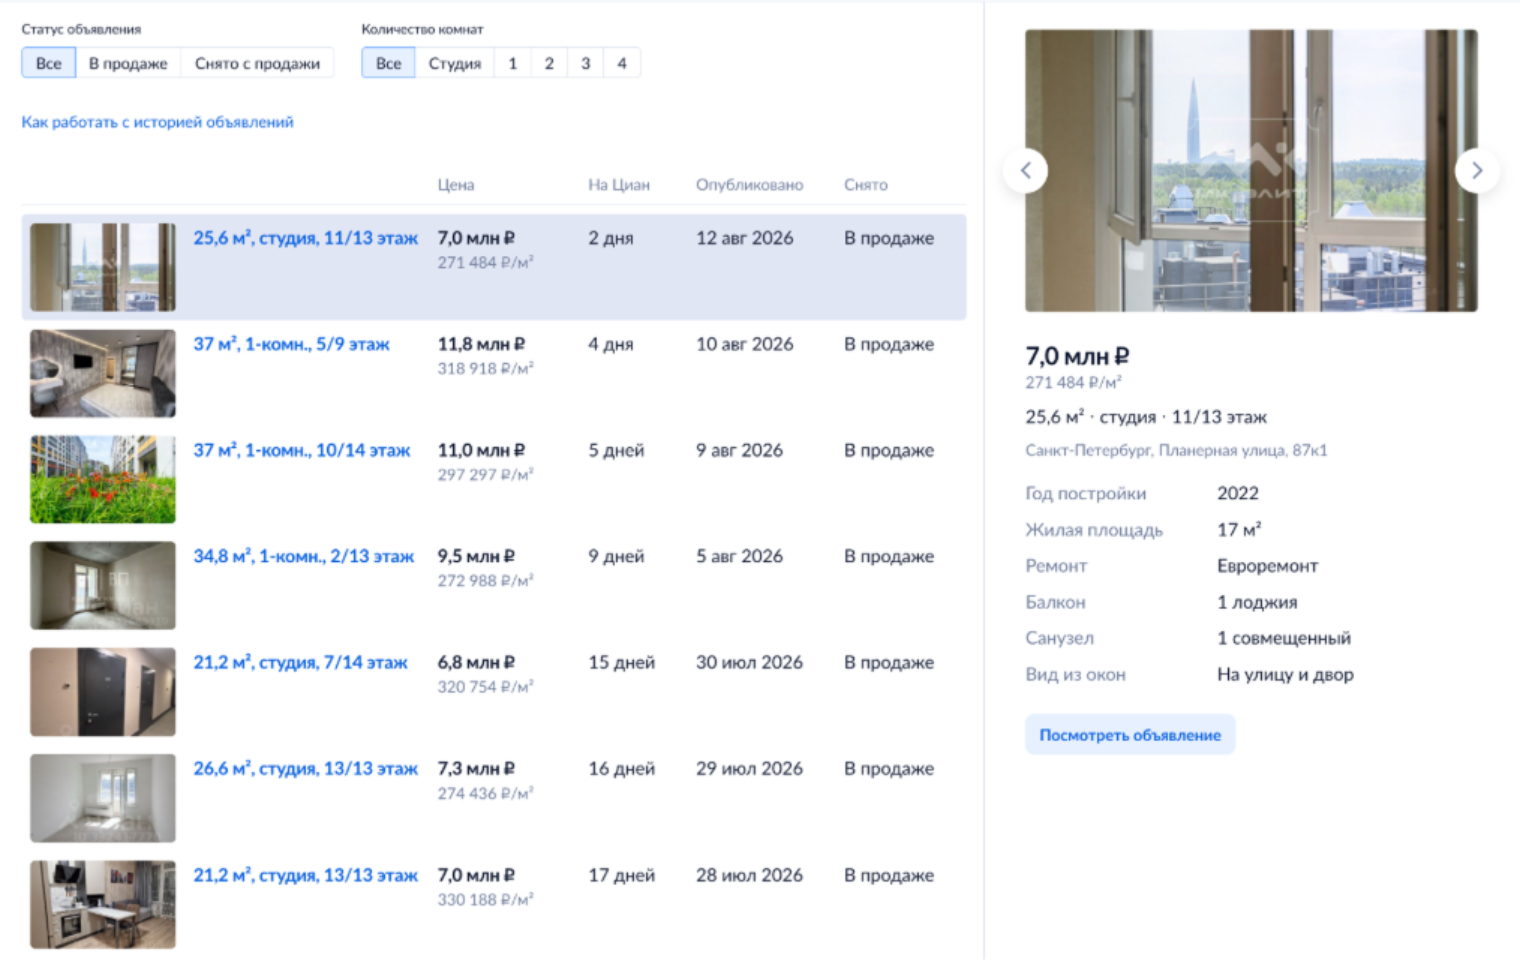Click thumbnail of 26,6 м² 13/13 этаж listing
The height and width of the screenshot is (976, 1520).
[x=103, y=798]
